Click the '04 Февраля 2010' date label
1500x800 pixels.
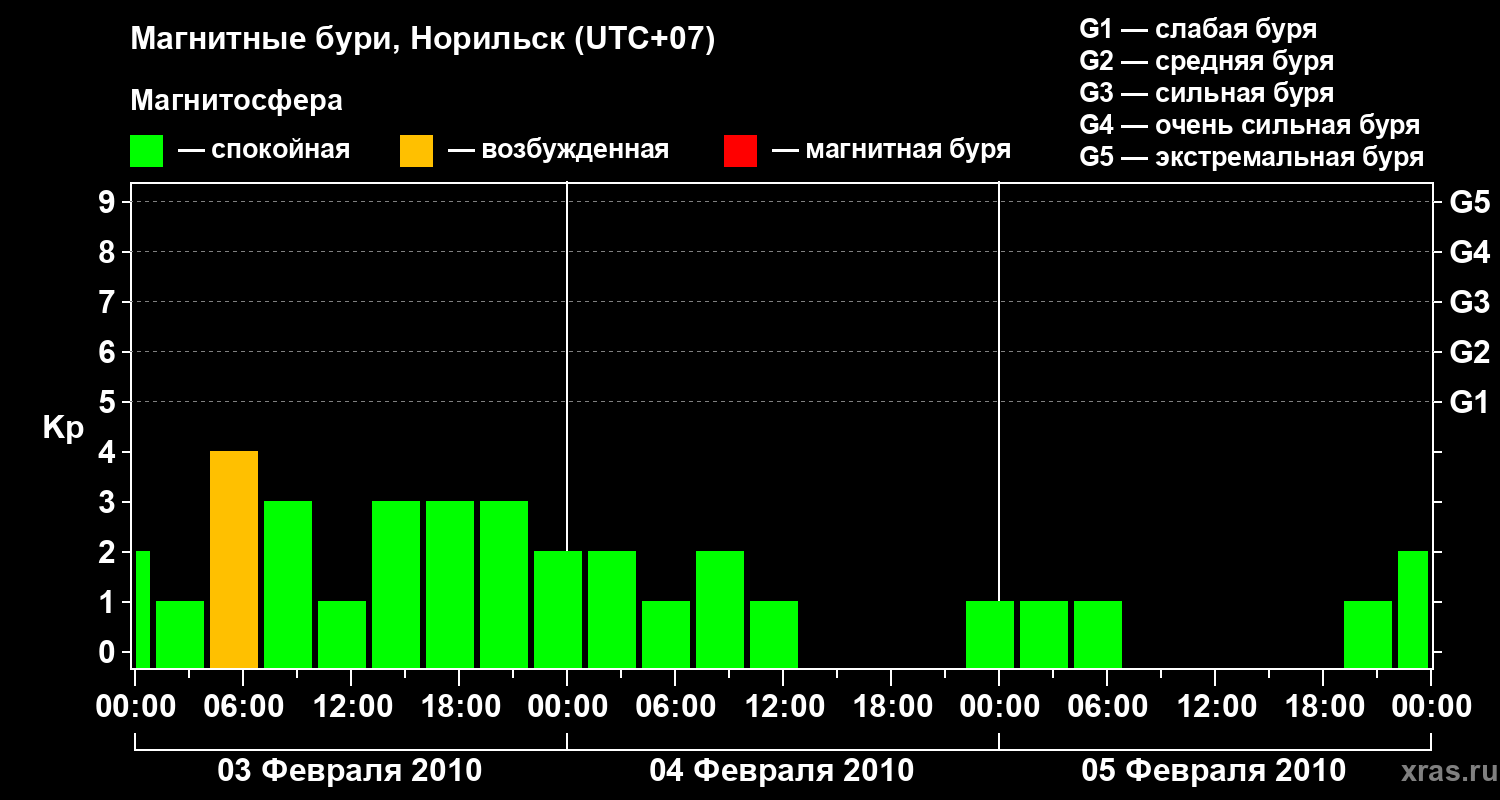coord(782,771)
